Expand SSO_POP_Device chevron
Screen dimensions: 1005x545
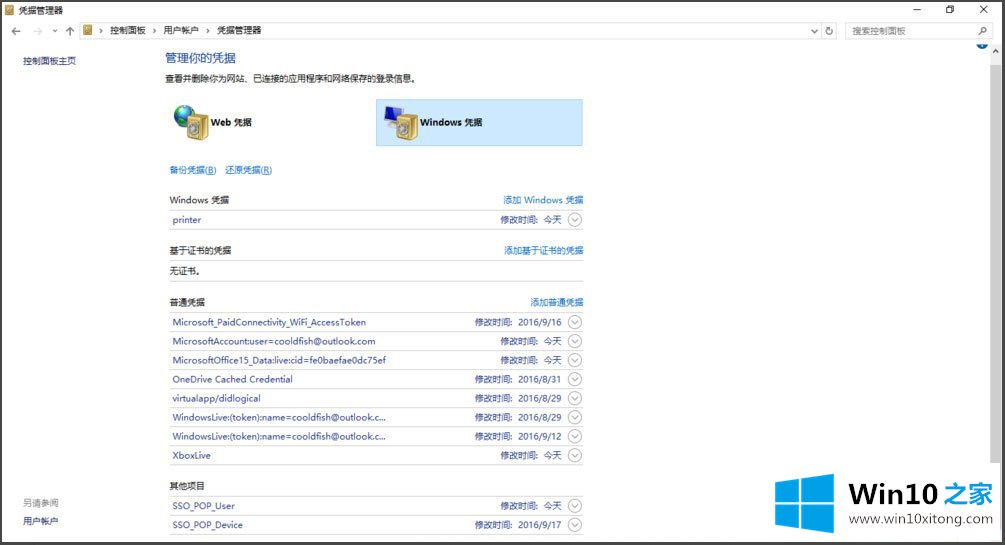575,524
